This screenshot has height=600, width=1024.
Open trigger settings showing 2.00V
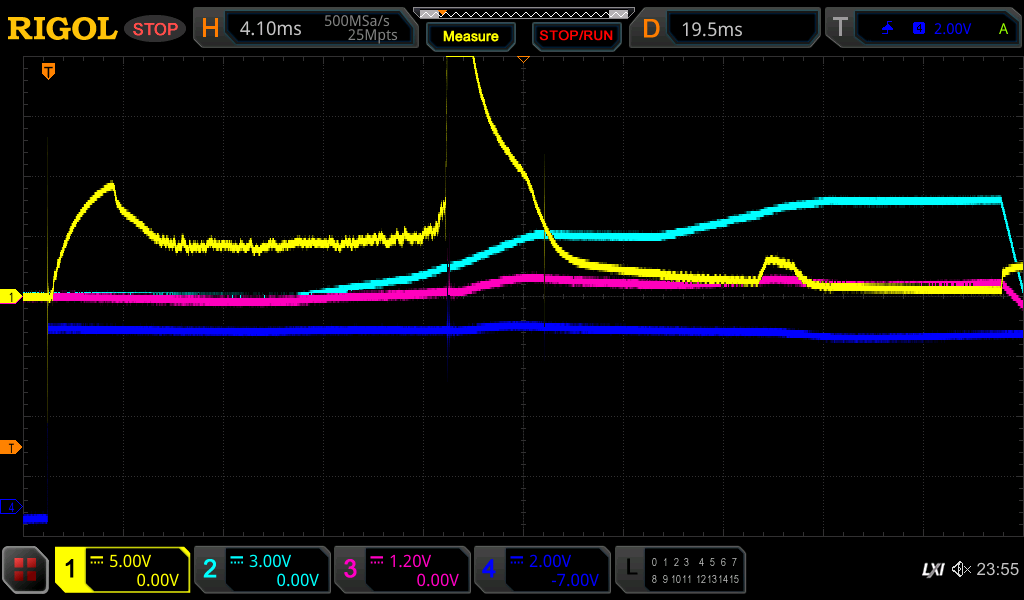tap(922, 29)
